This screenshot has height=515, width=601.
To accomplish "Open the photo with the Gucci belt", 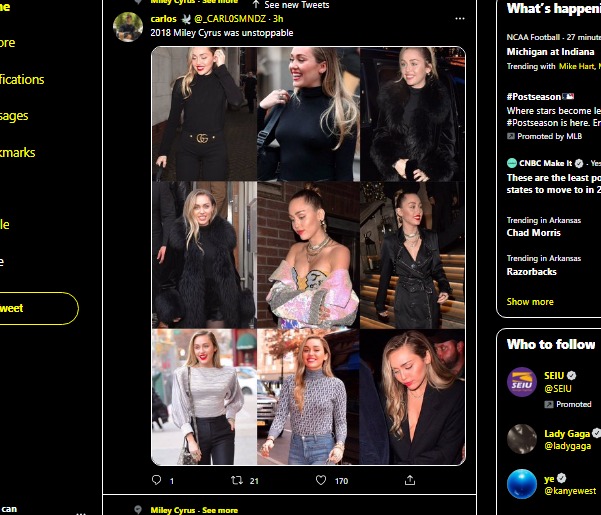I will (203, 113).
